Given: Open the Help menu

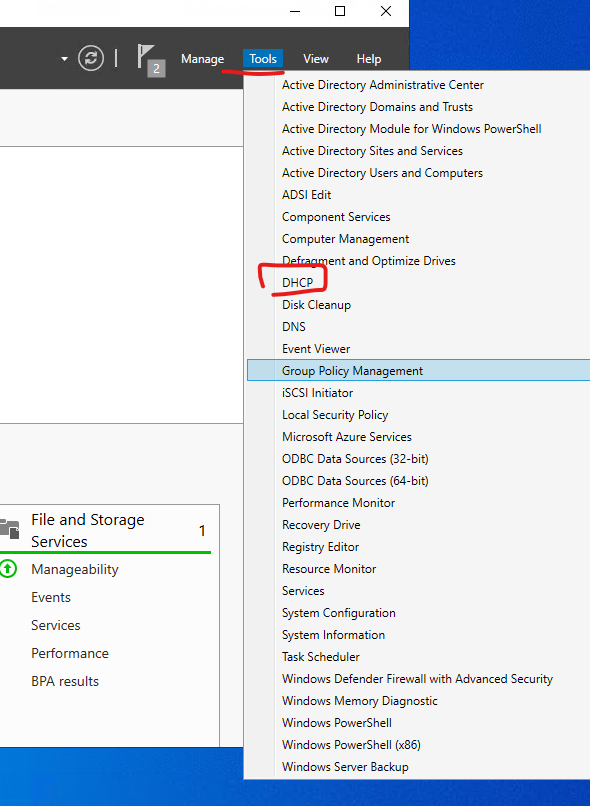Looking at the screenshot, I should pyautogui.click(x=369, y=59).
